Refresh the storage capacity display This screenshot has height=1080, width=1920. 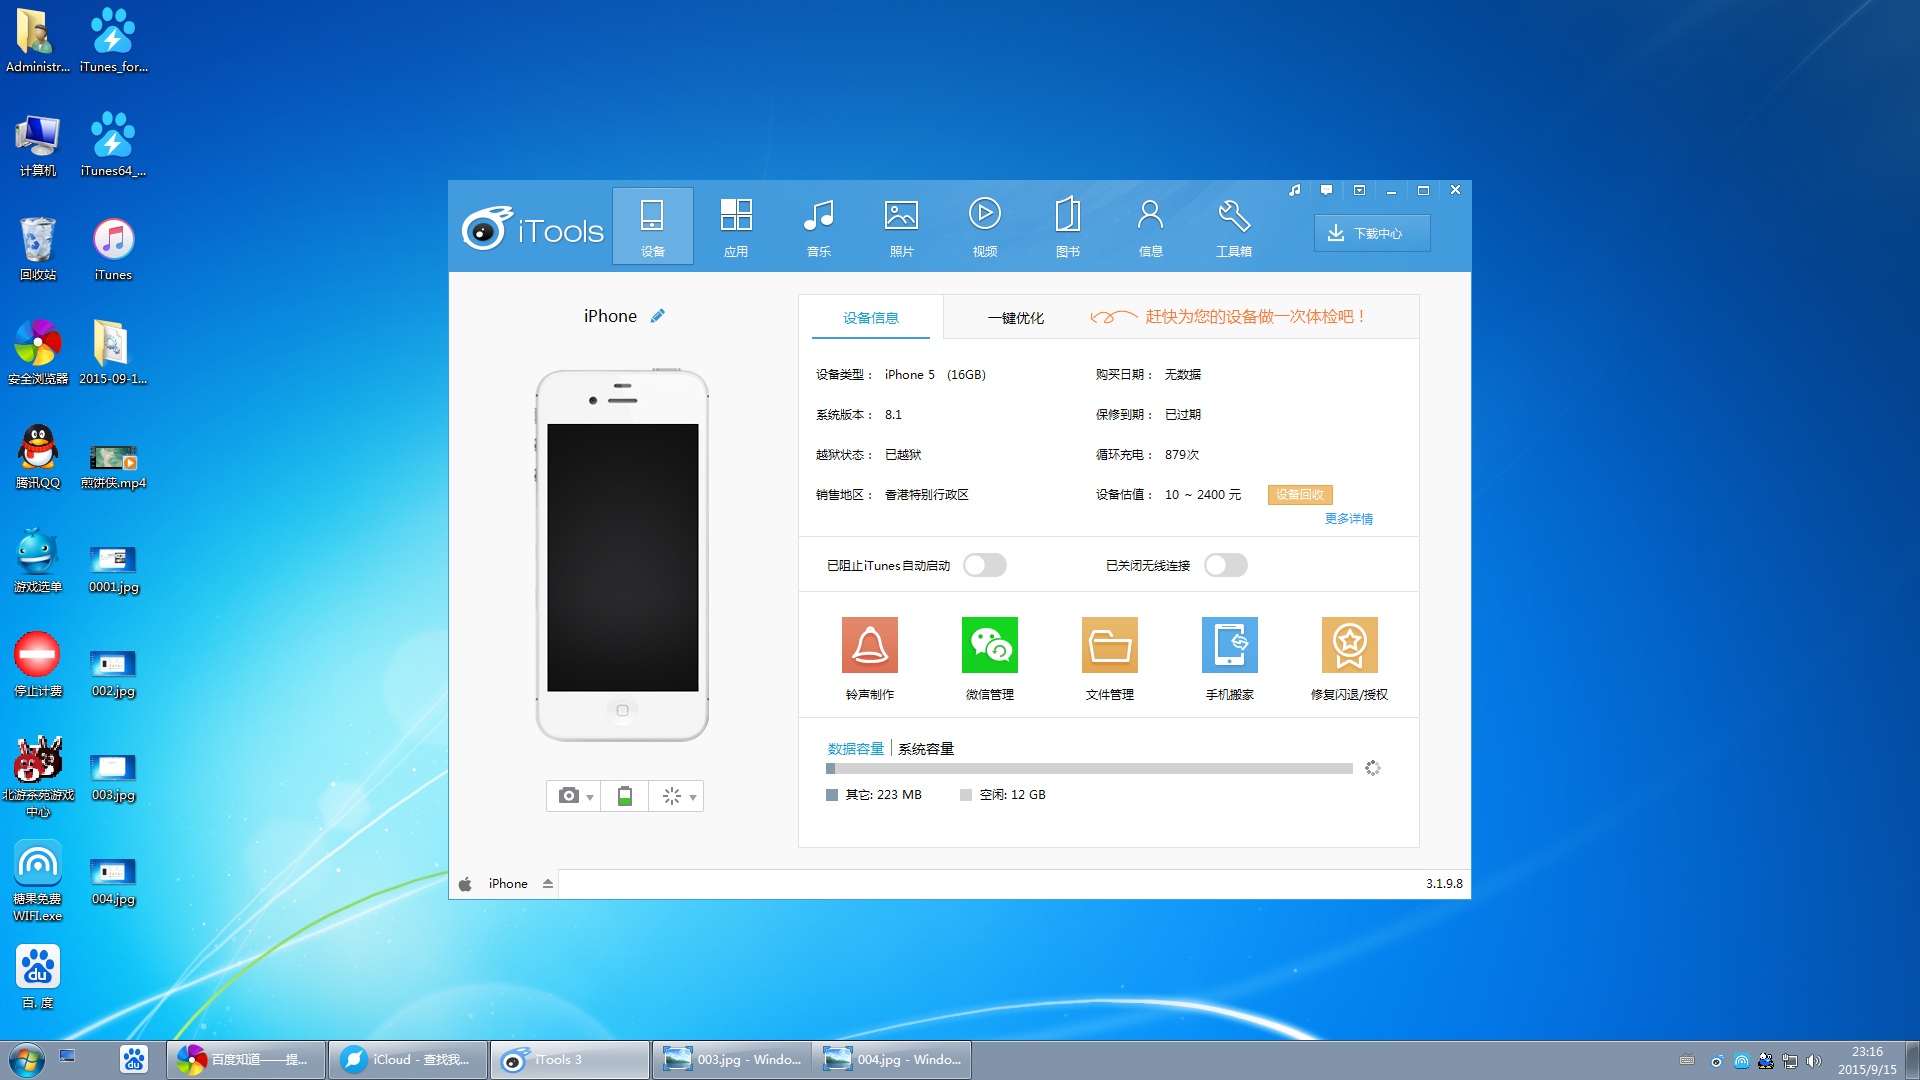pos(1373,768)
